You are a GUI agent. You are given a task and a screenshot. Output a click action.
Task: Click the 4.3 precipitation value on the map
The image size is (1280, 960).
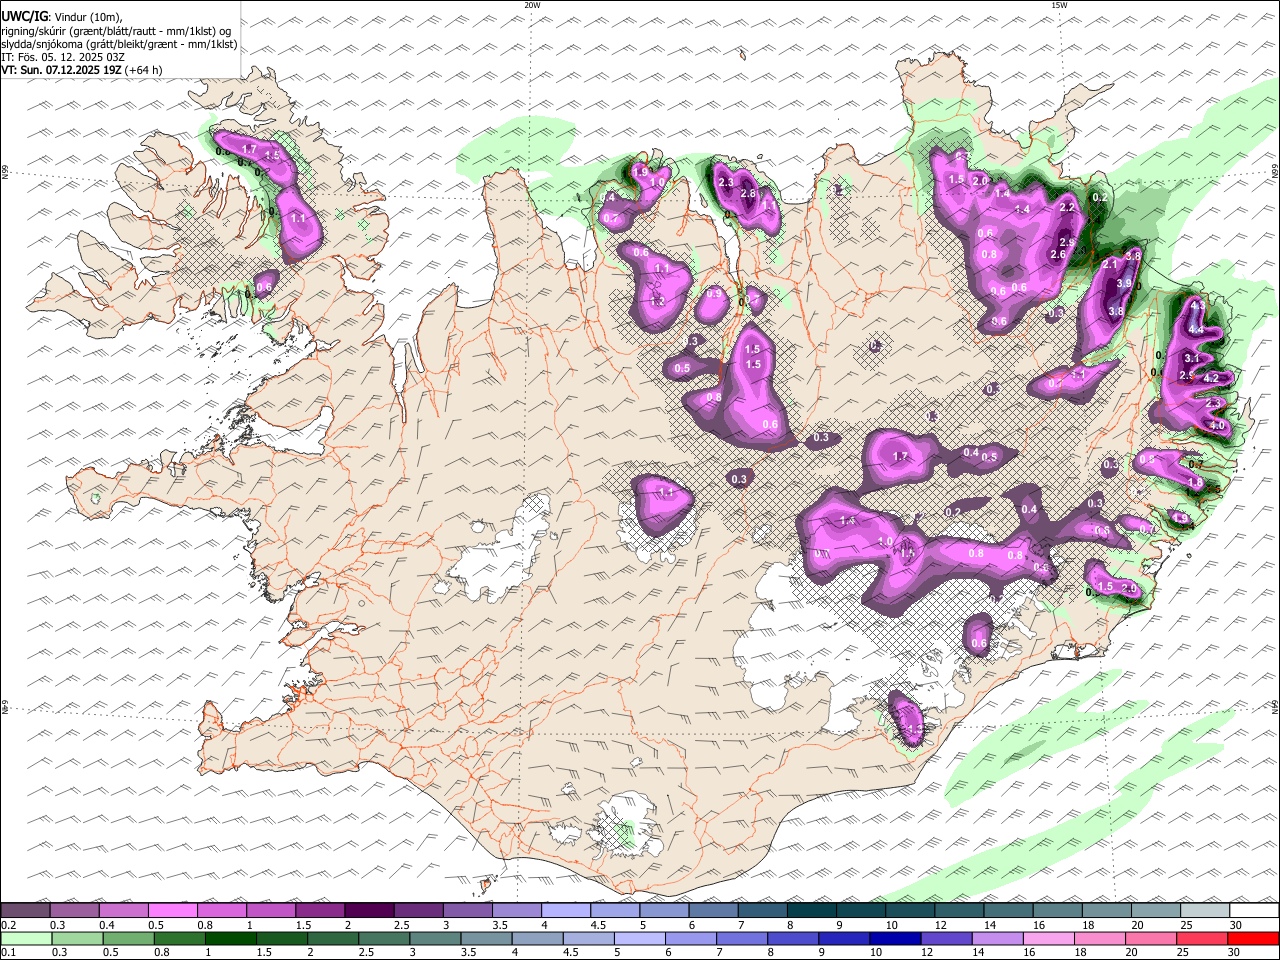[x=1198, y=305]
